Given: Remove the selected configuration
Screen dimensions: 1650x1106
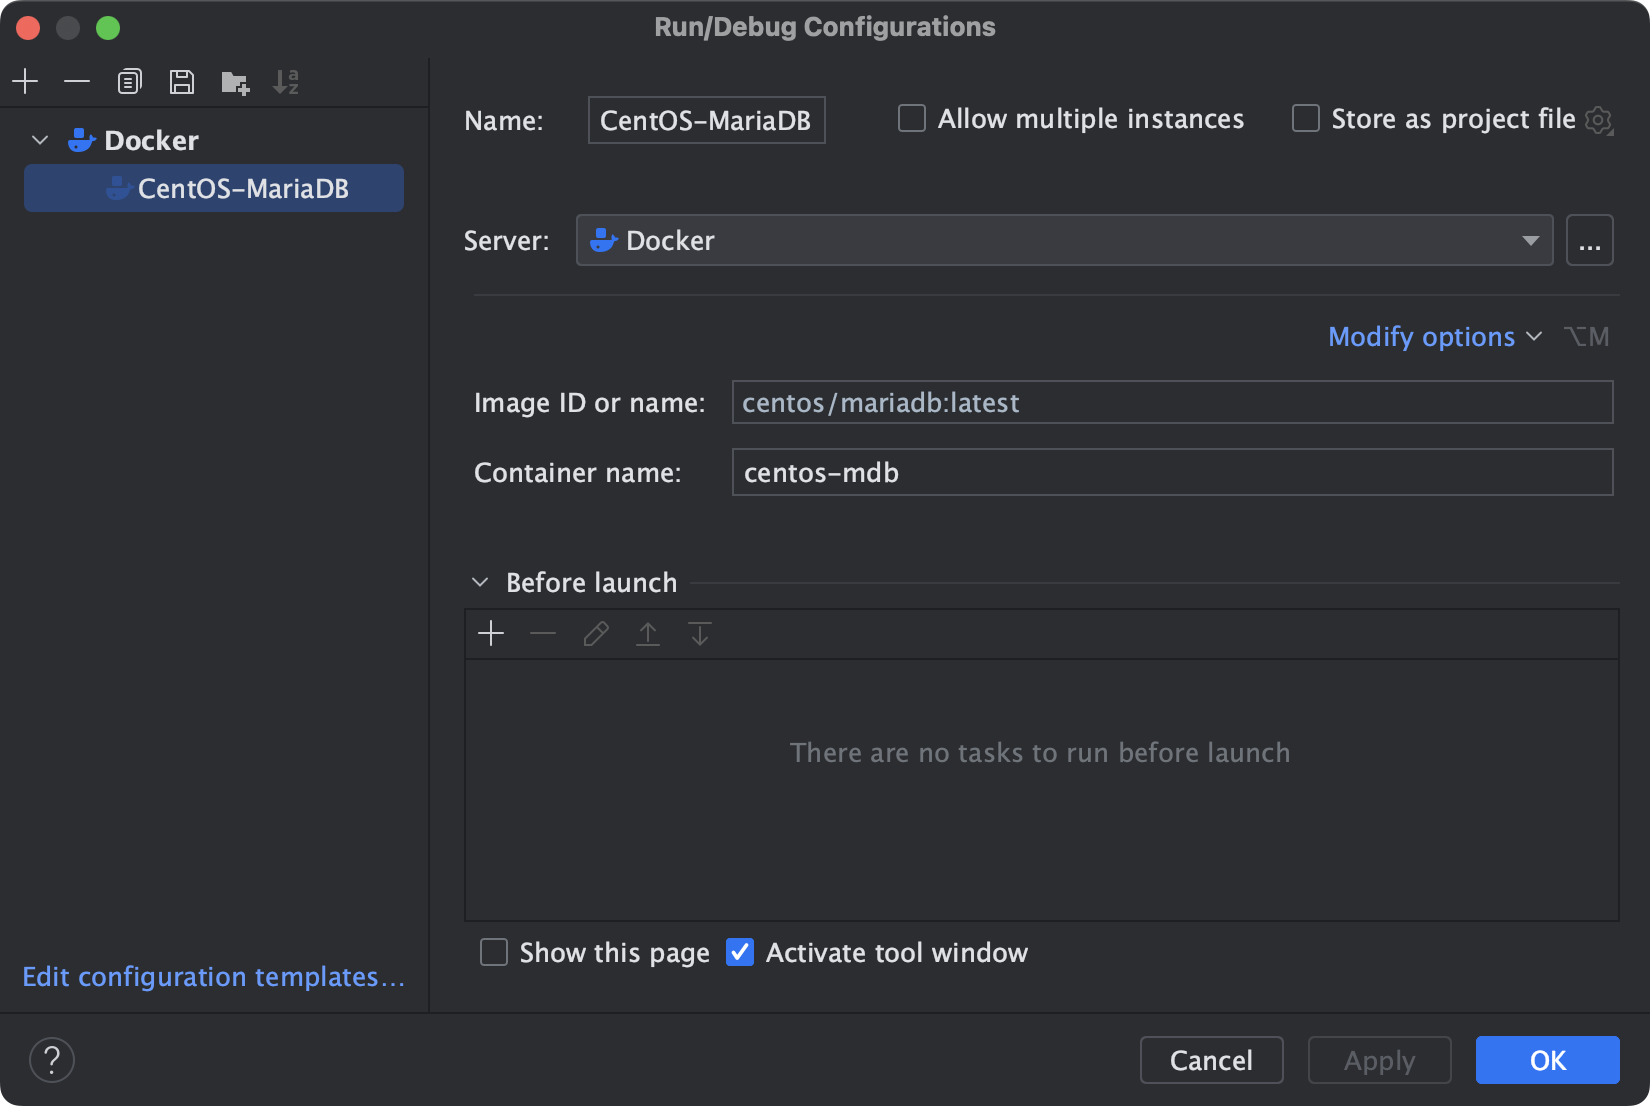Looking at the screenshot, I should 77,82.
